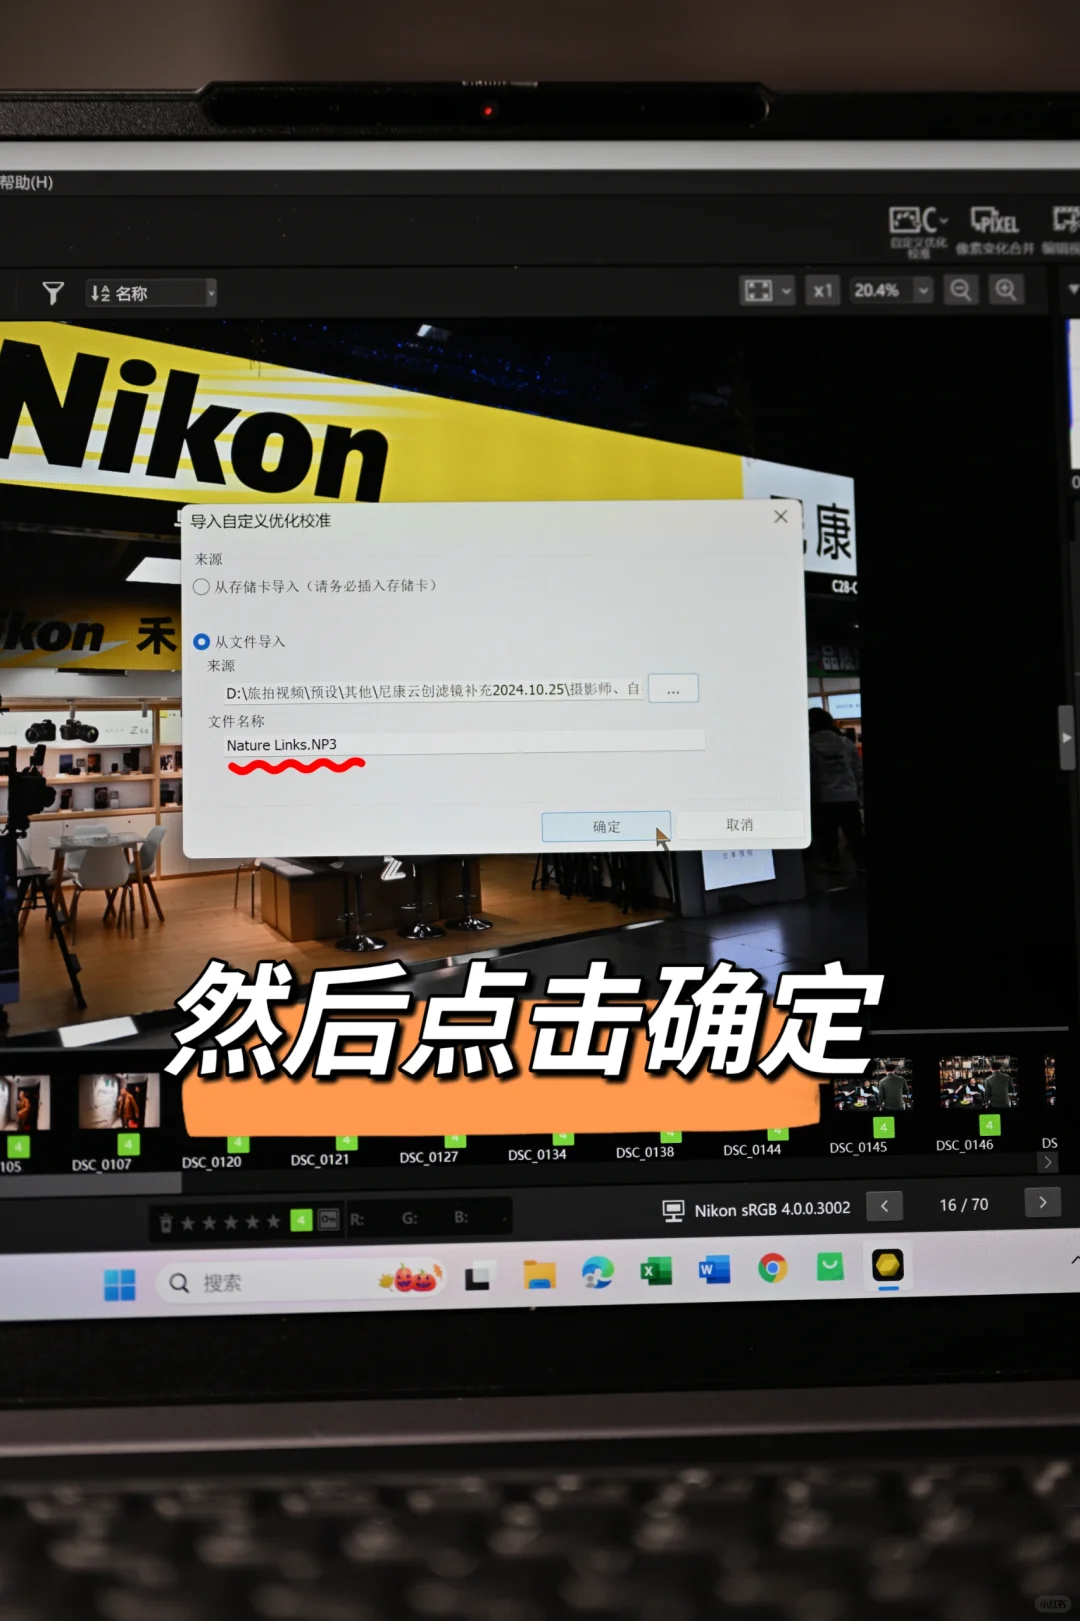The width and height of the screenshot is (1080, 1621).
Task: Open File Explorer from taskbar
Action: (x=539, y=1275)
